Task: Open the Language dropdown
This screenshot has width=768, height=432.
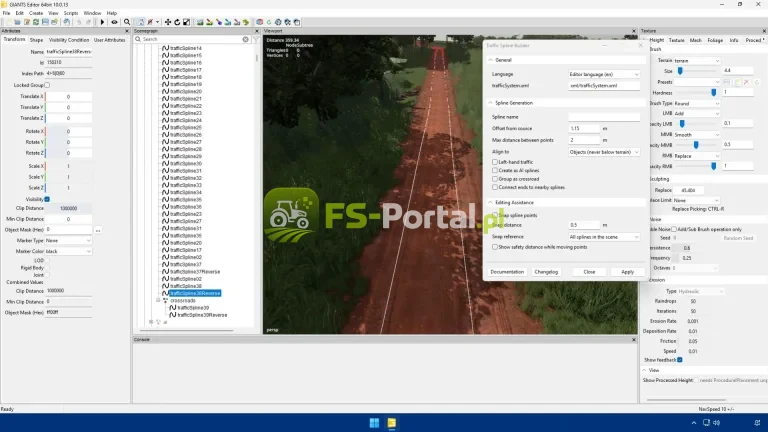Action: point(604,74)
